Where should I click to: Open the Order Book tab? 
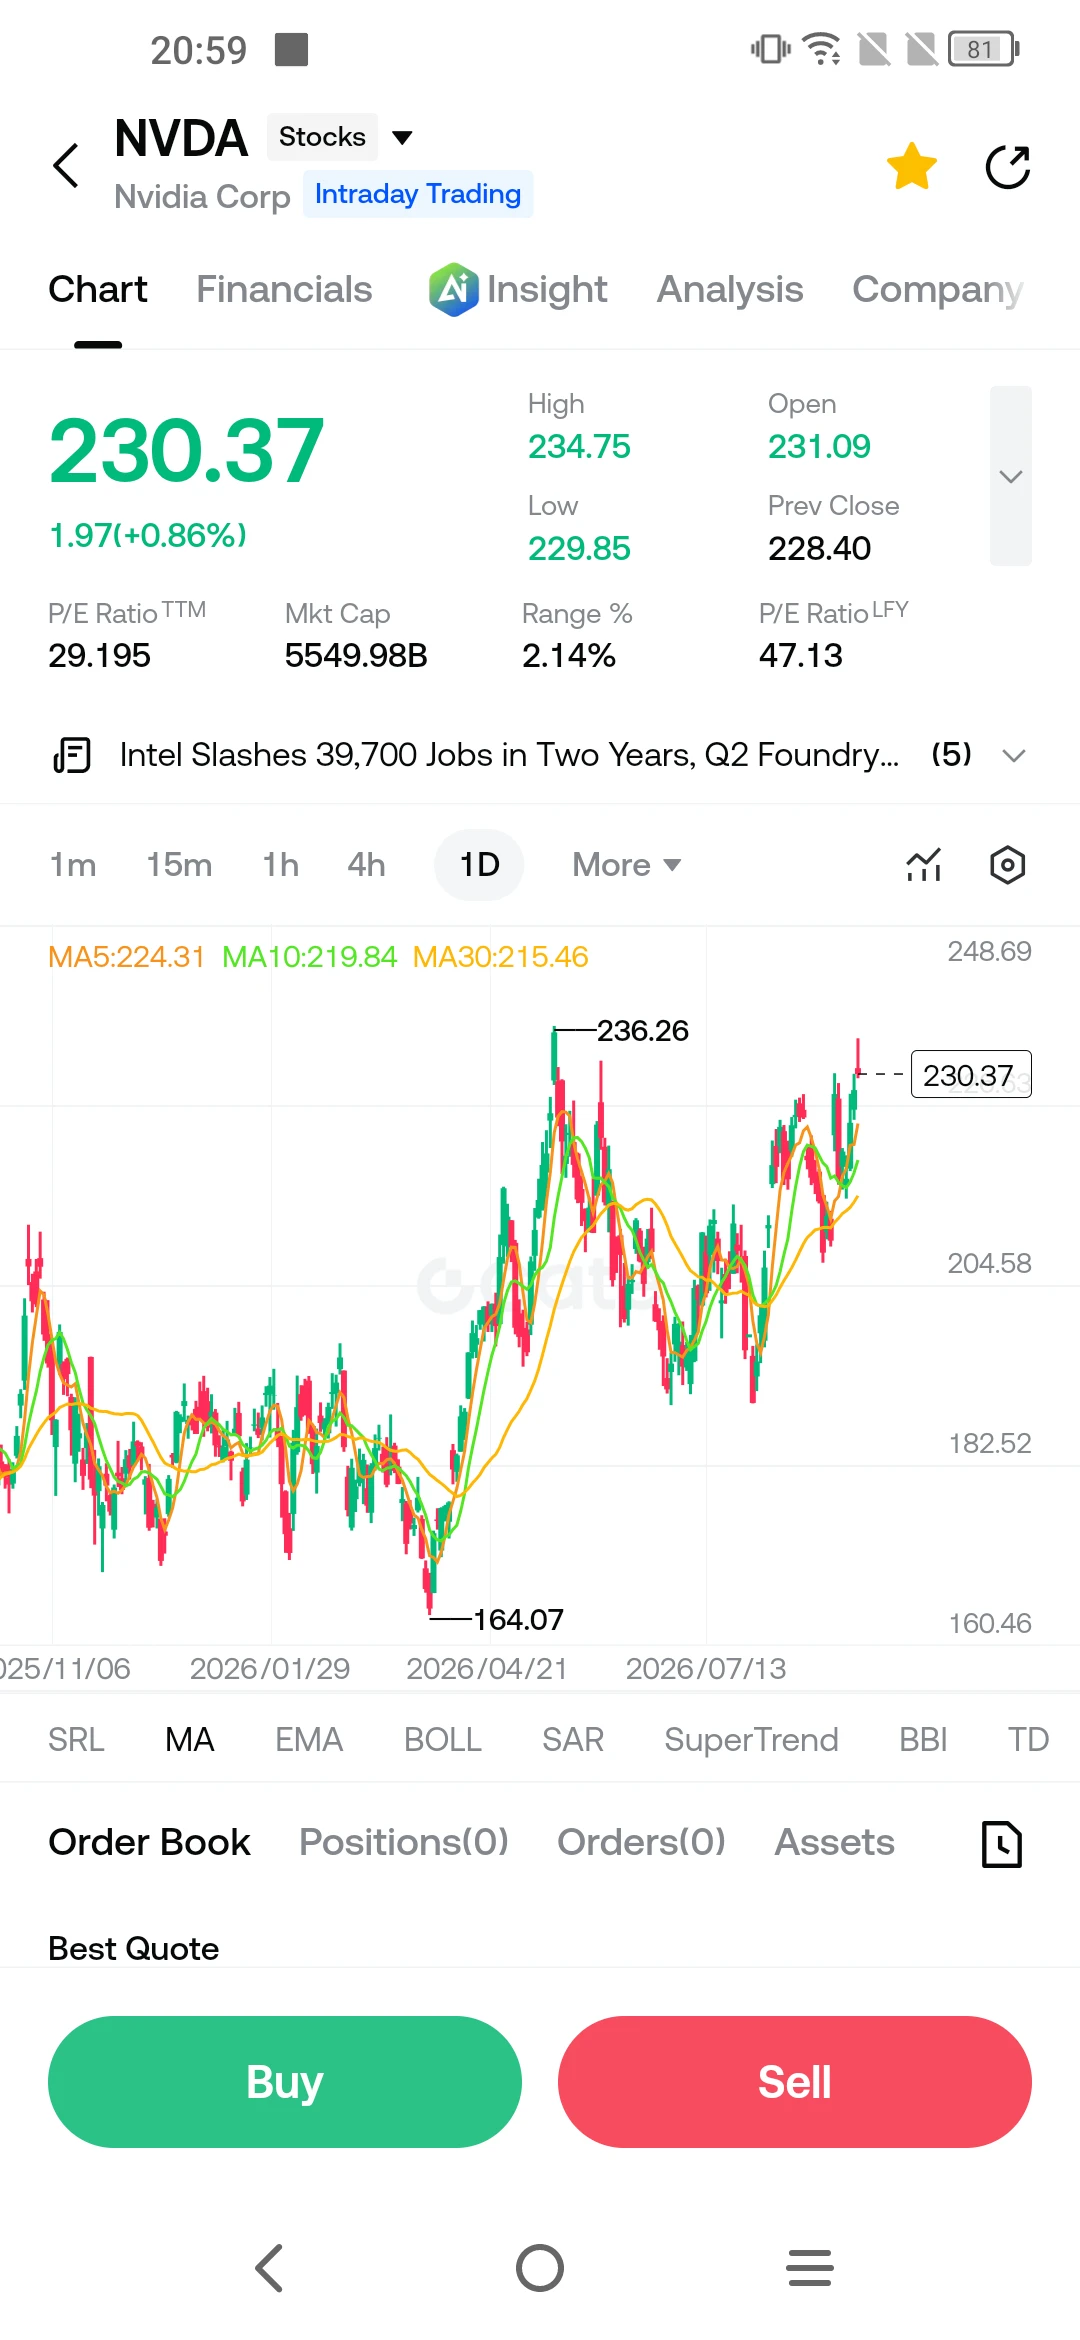click(x=150, y=1842)
